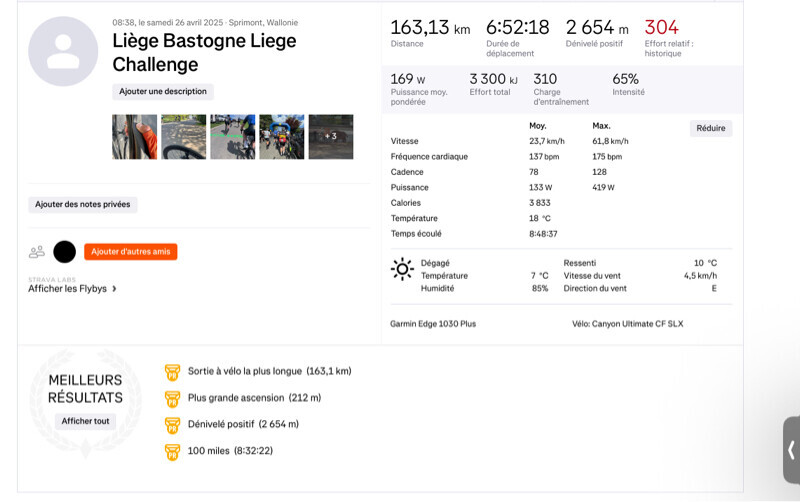Open the first activity photo thumbnail

tap(134, 137)
